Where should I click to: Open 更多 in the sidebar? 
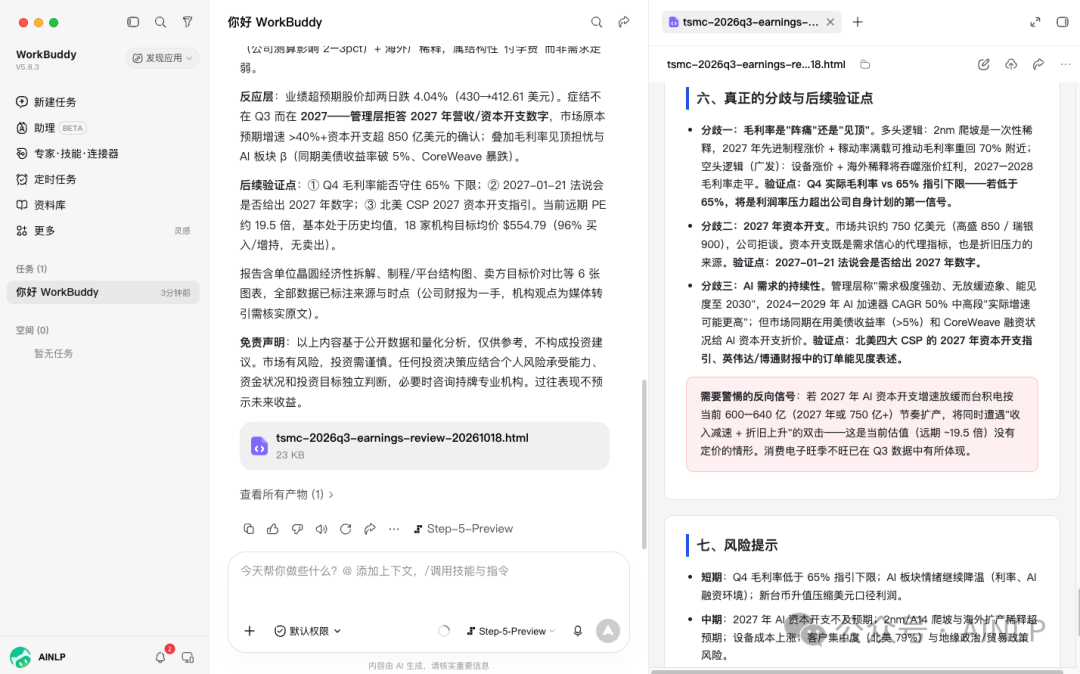pyautogui.click(x=36, y=231)
